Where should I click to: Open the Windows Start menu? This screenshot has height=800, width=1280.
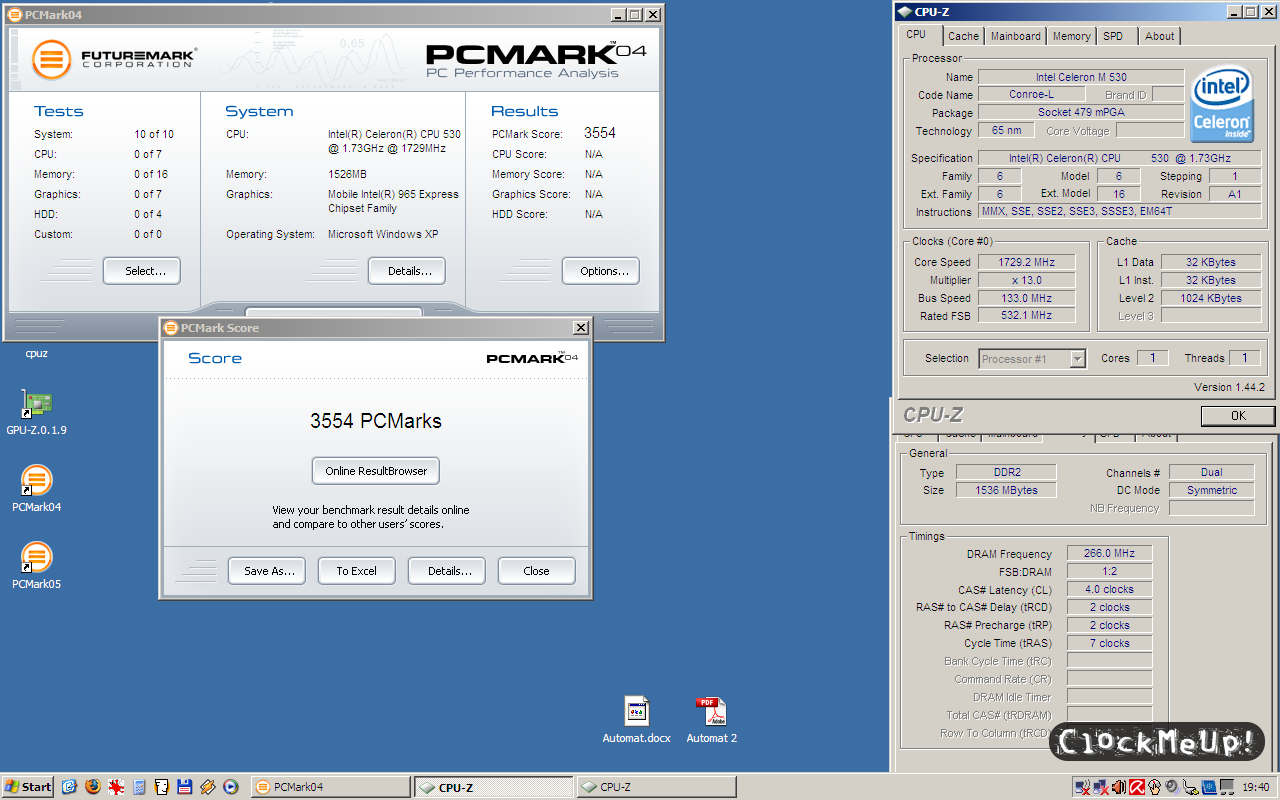pyautogui.click(x=28, y=787)
